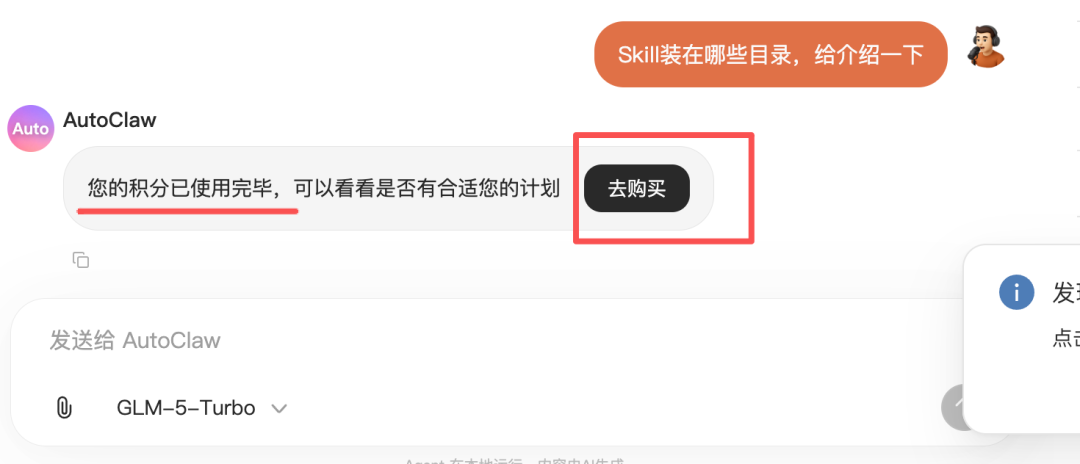Image resolution: width=1080 pixels, height=464 pixels.
Task: Expand the chevron next to GLM-5-Turbo
Action: point(279,409)
